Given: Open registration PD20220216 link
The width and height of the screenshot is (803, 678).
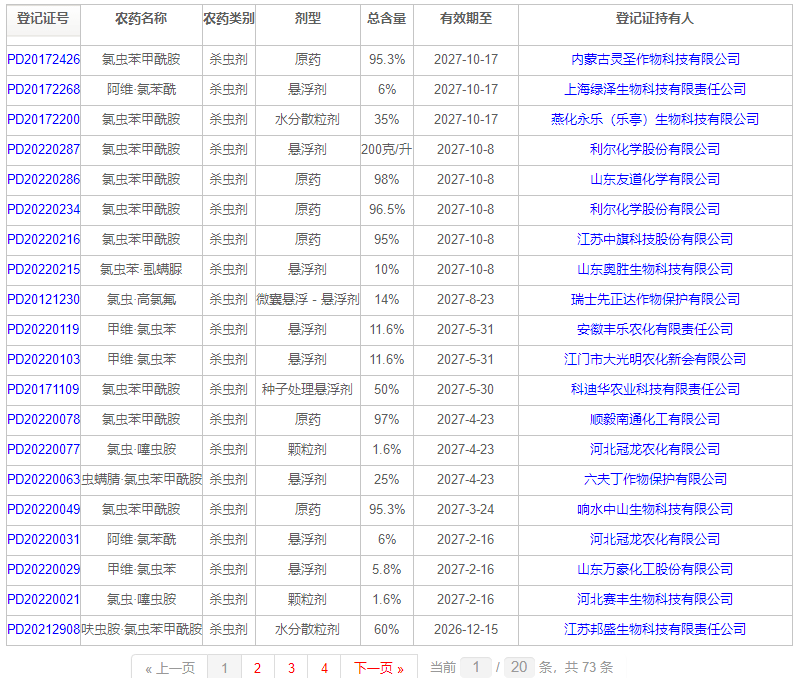Looking at the screenshot, I should (x=44, y=240).
